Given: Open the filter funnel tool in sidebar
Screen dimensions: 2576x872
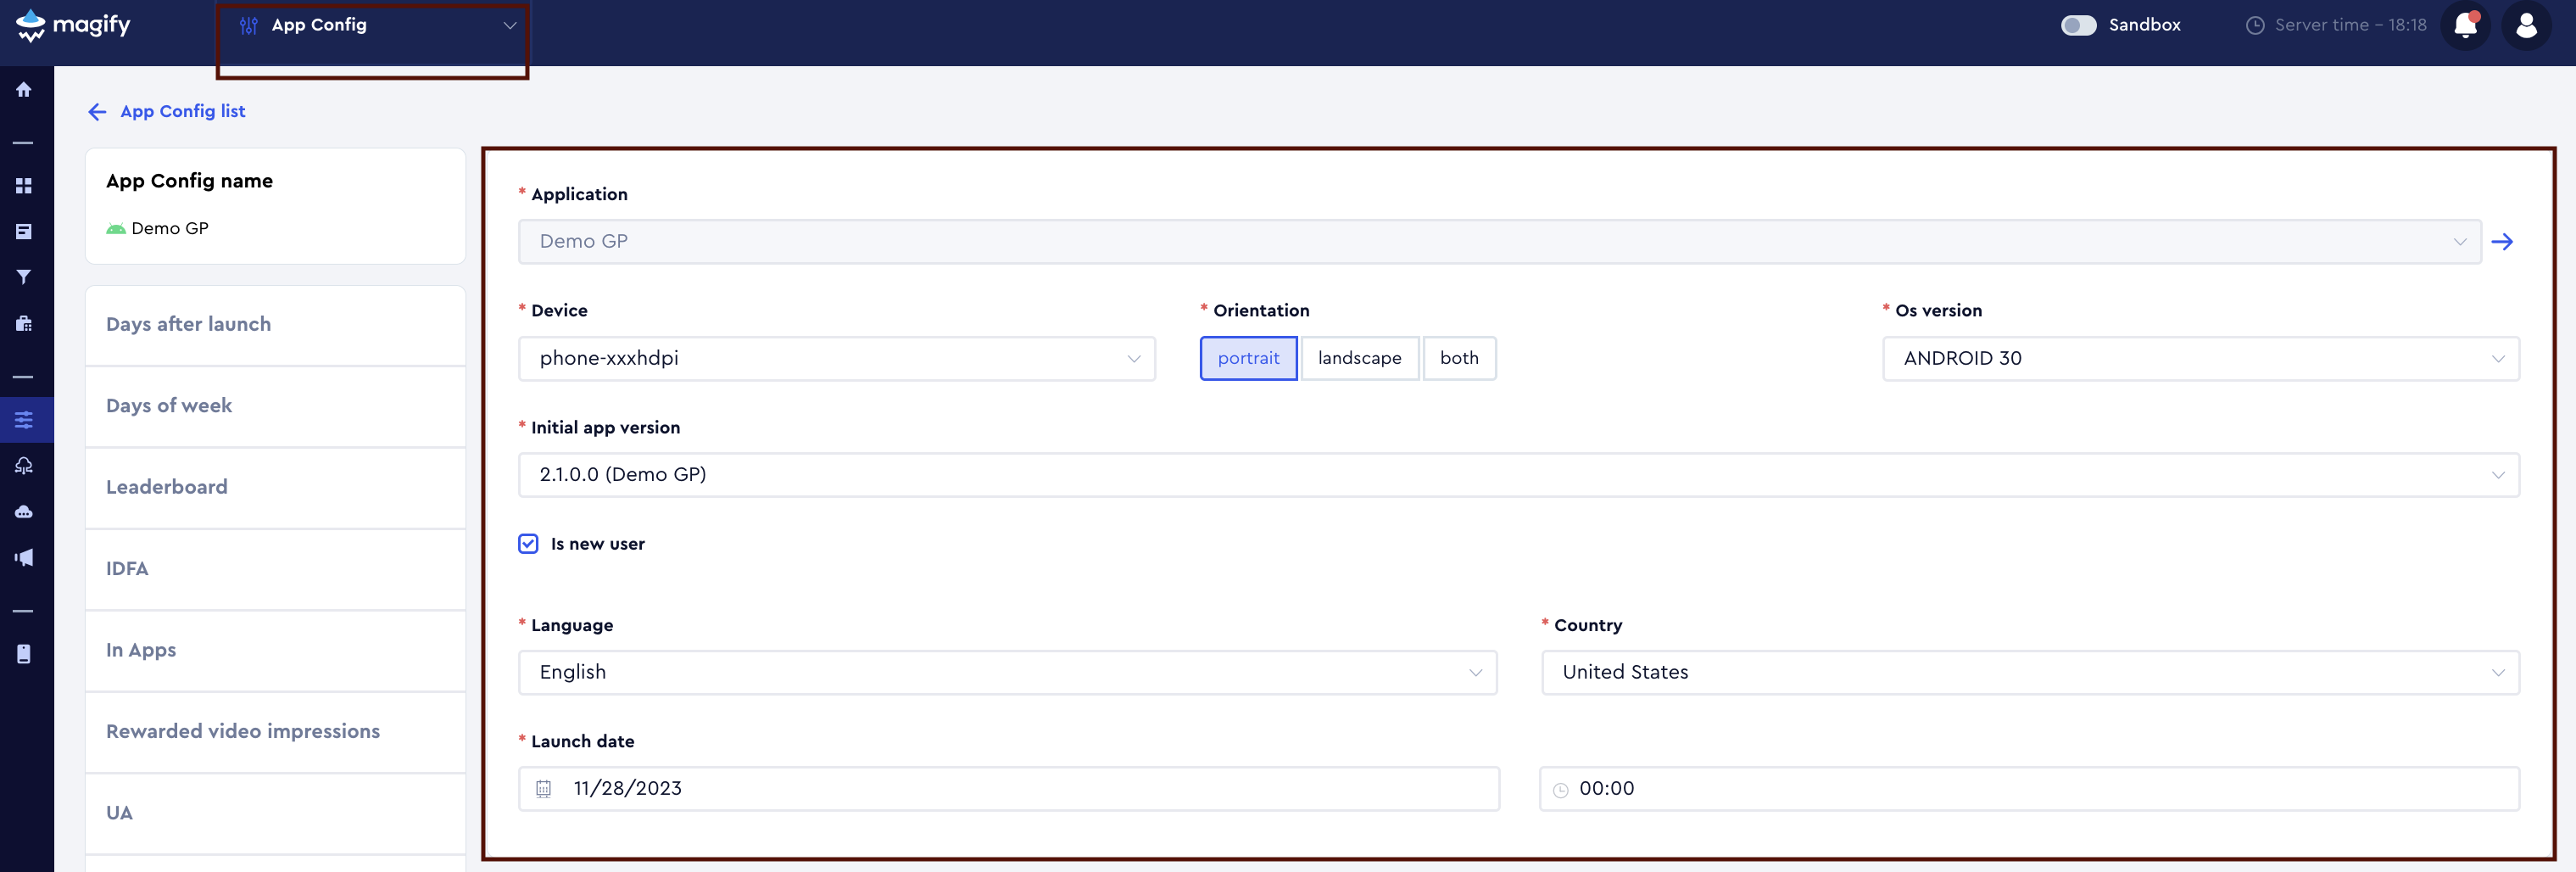Looking at the screenshot, I should 23,277.
